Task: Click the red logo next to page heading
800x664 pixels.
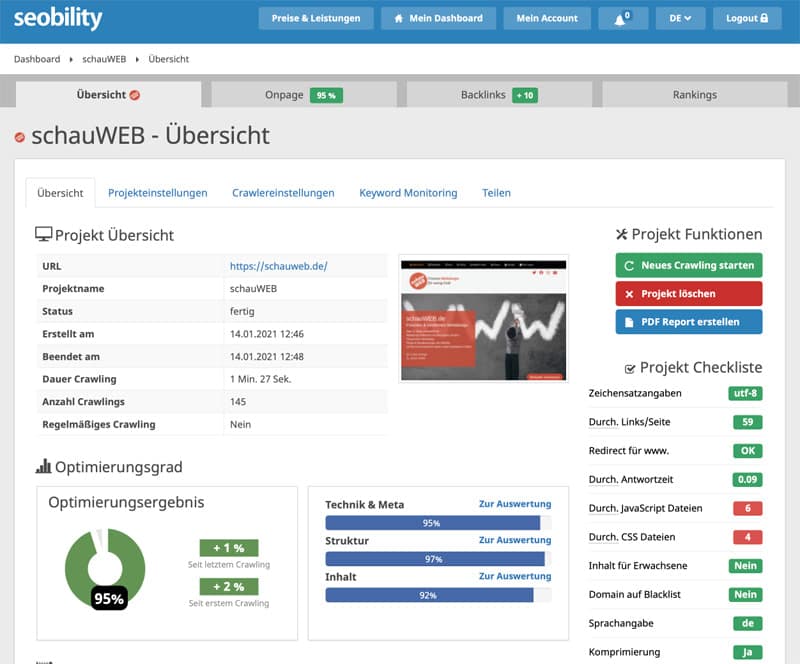Action: [19, 137]
